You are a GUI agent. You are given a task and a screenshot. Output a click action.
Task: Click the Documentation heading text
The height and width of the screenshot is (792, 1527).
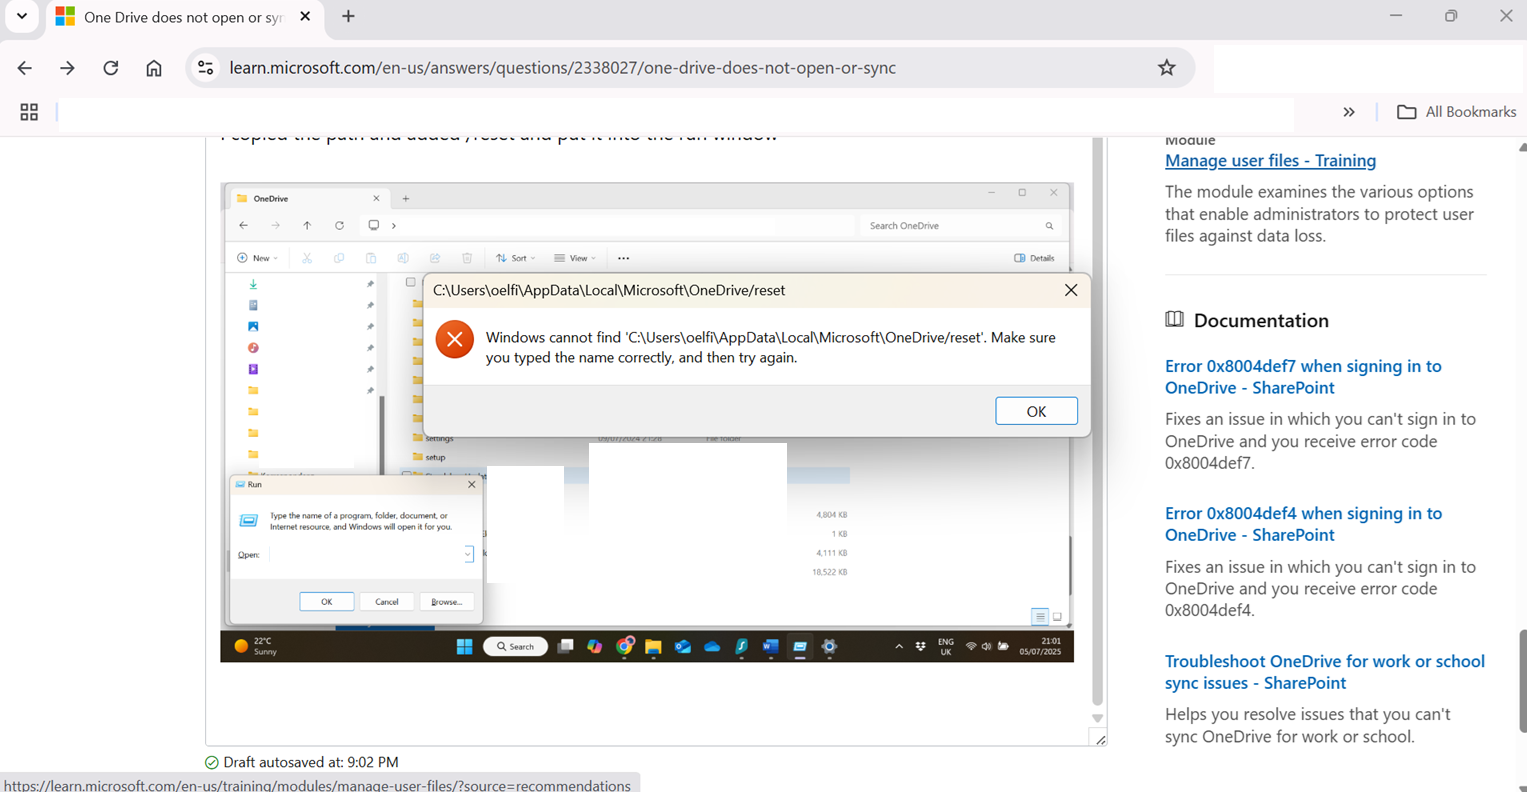tap(1261, 321)
